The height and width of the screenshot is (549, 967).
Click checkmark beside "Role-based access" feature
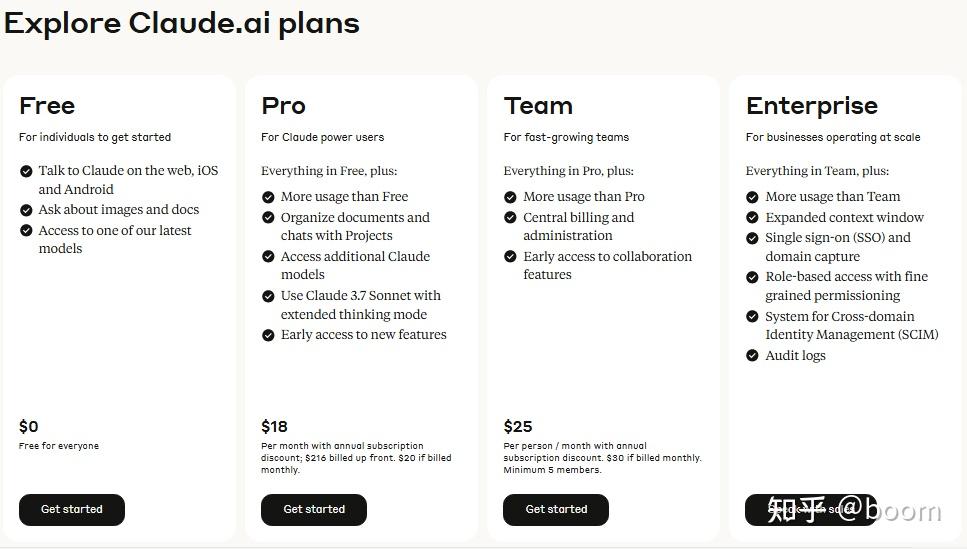[x=753, y=277]
